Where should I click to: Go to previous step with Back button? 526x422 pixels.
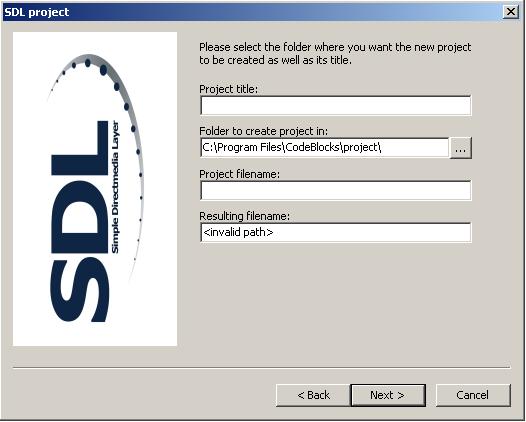tap(313, 395)
